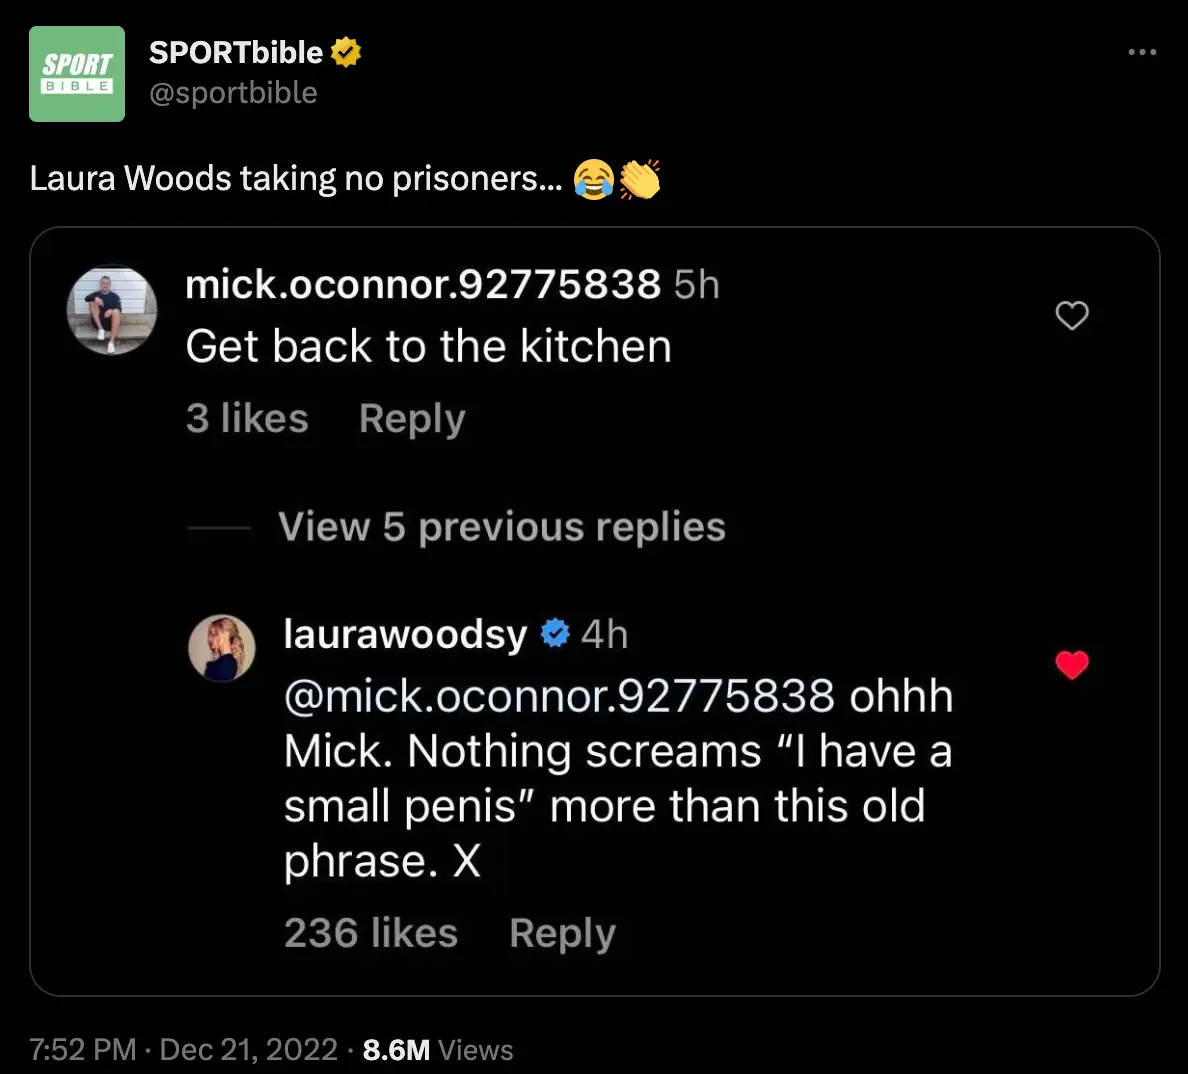Open the SPORTbible profile avatar
Viewport: 1188px width, 1074px height.
pyautogui.click(x=76, y=73)
